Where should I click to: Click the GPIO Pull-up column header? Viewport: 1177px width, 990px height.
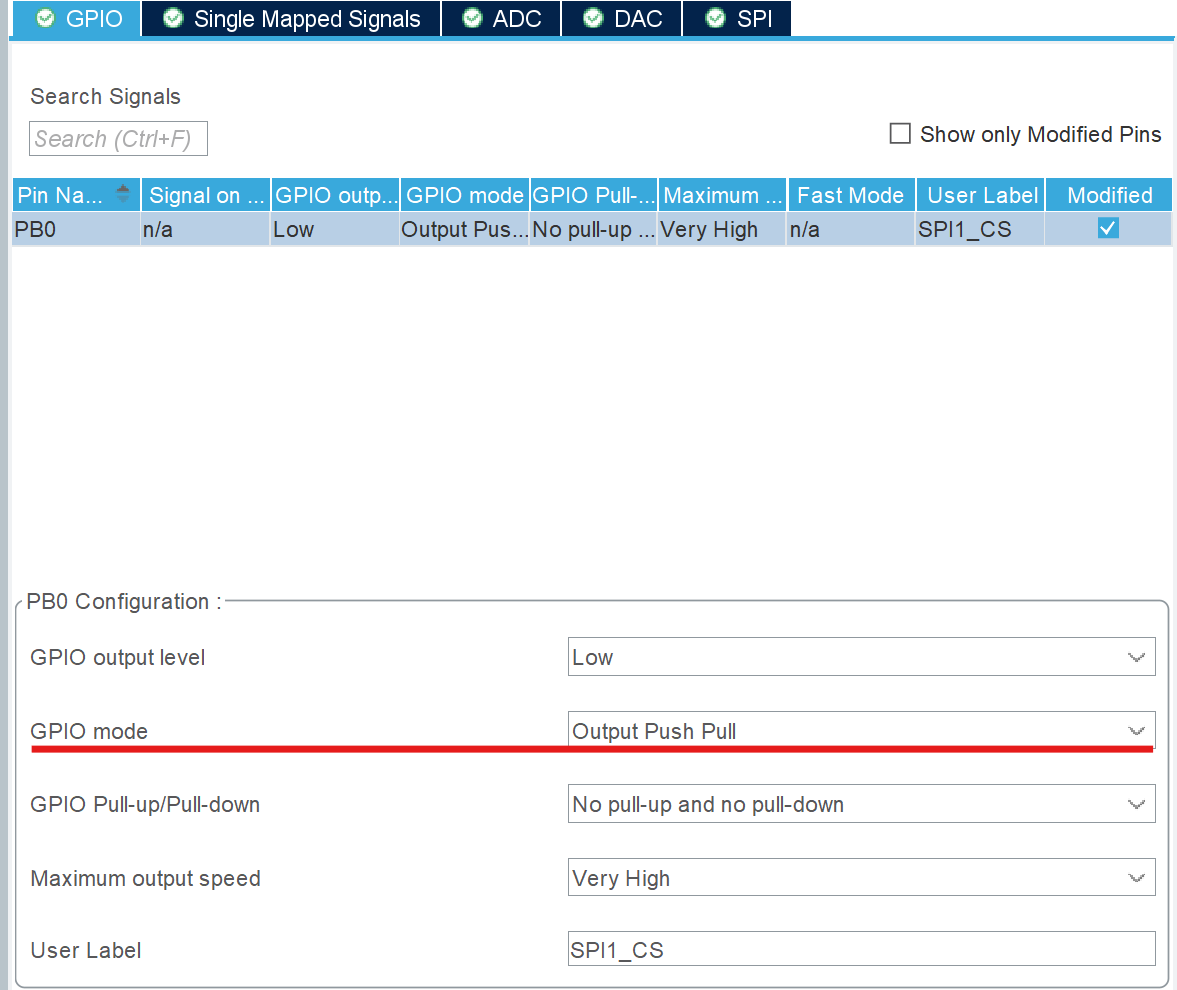tap(594, 195)
